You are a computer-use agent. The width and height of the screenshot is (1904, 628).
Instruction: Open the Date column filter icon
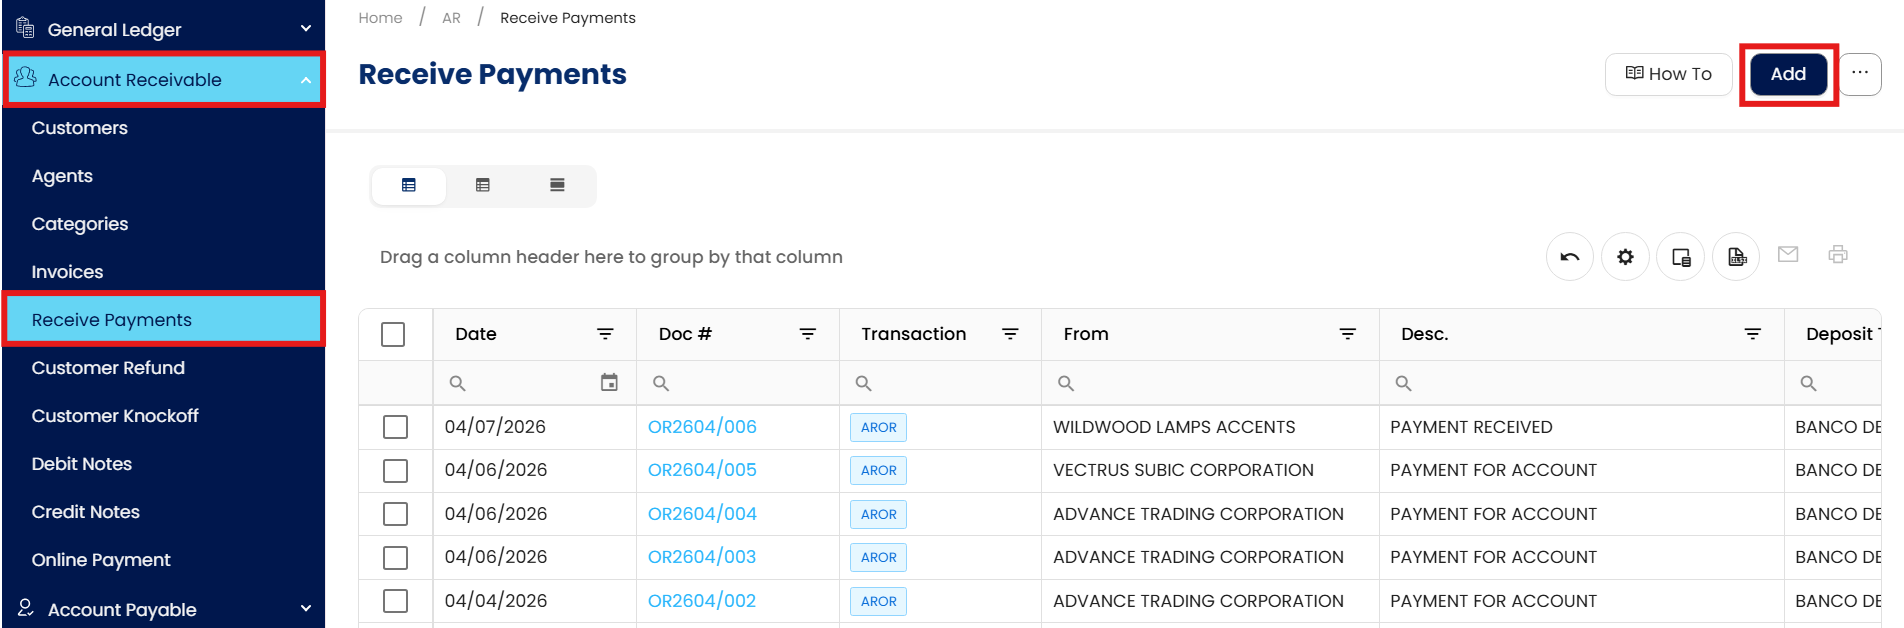(x=605, y=334)
